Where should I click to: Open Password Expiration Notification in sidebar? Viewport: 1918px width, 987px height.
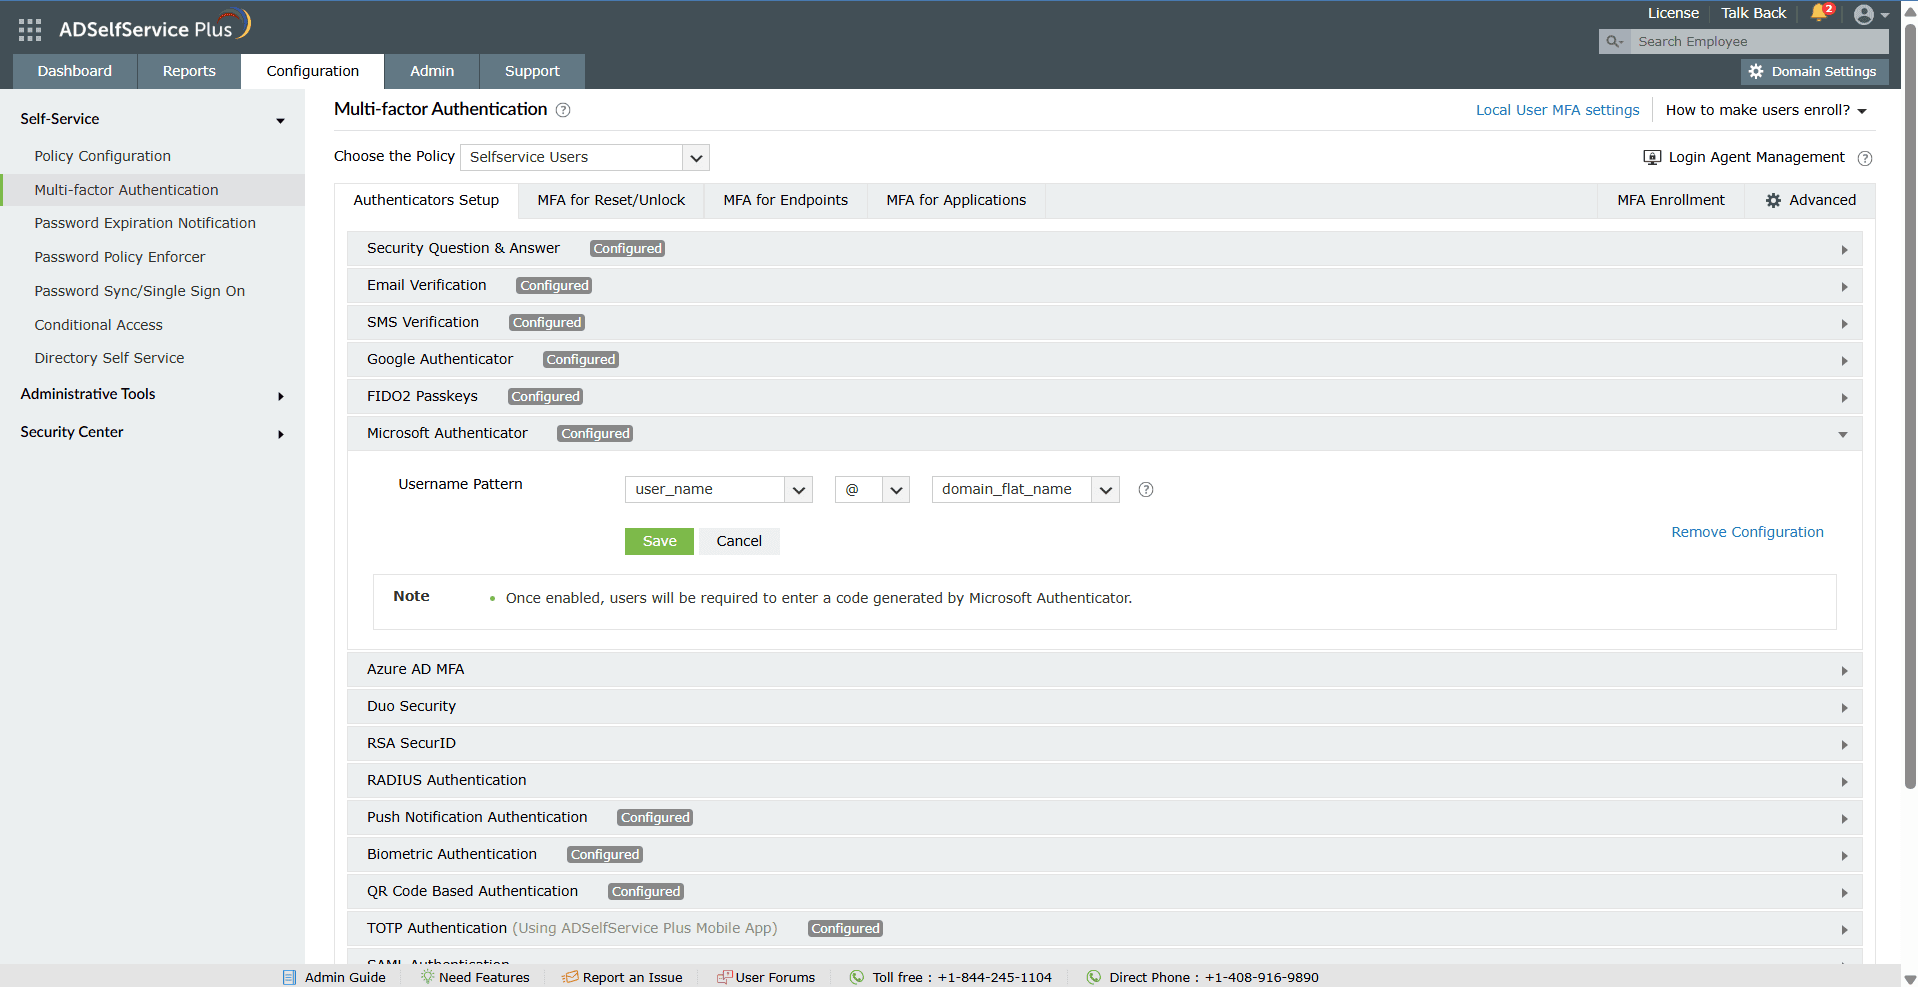(x=145, y=223)
